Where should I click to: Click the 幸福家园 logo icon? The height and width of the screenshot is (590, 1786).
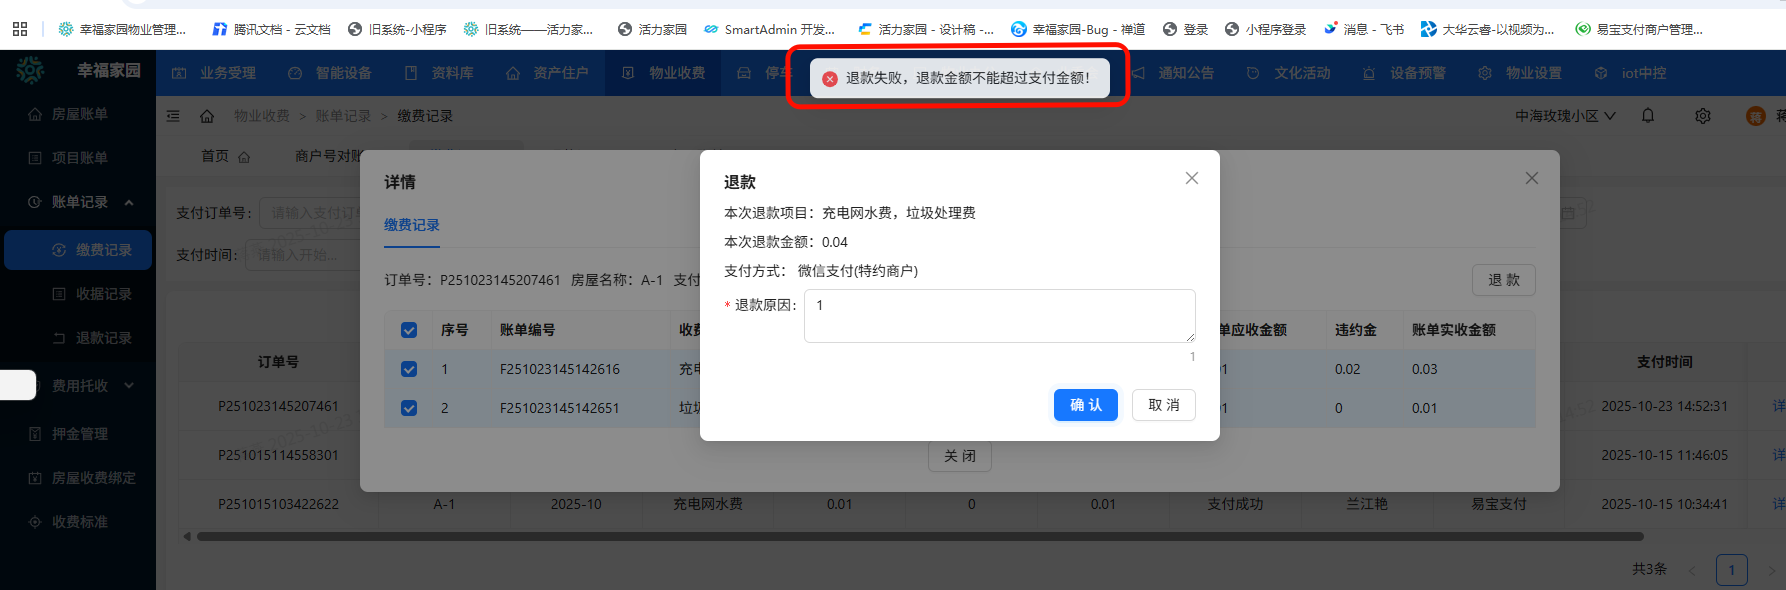click(x=30, y=70)
